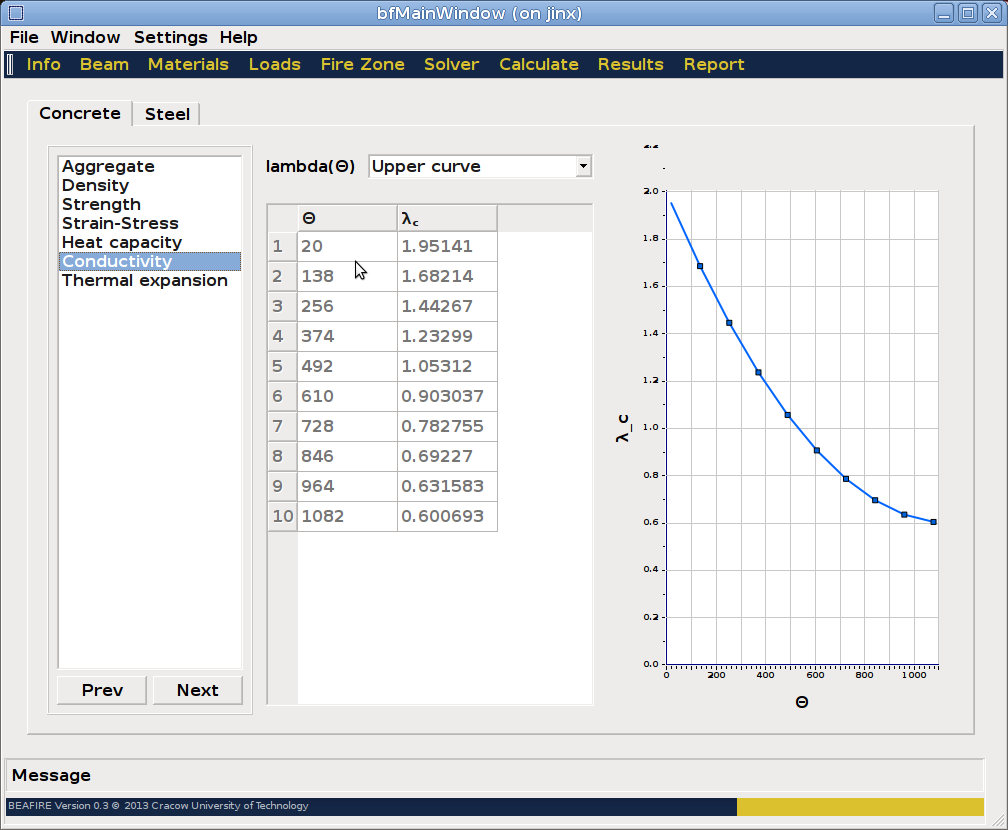The width and height of the screenshot is (1008, 830).
Task: Open the Settings menu
Action: point(170,38)
